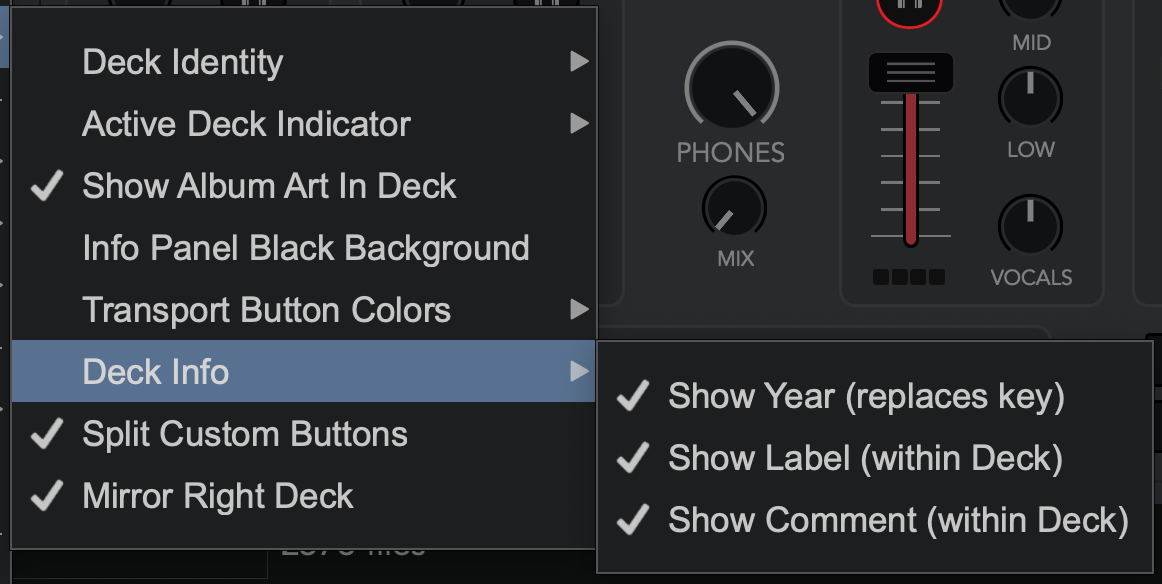Screen dimensions: 1162x584
Task: Toggle Show Comment (within Deck)
Action: point(874,520)
